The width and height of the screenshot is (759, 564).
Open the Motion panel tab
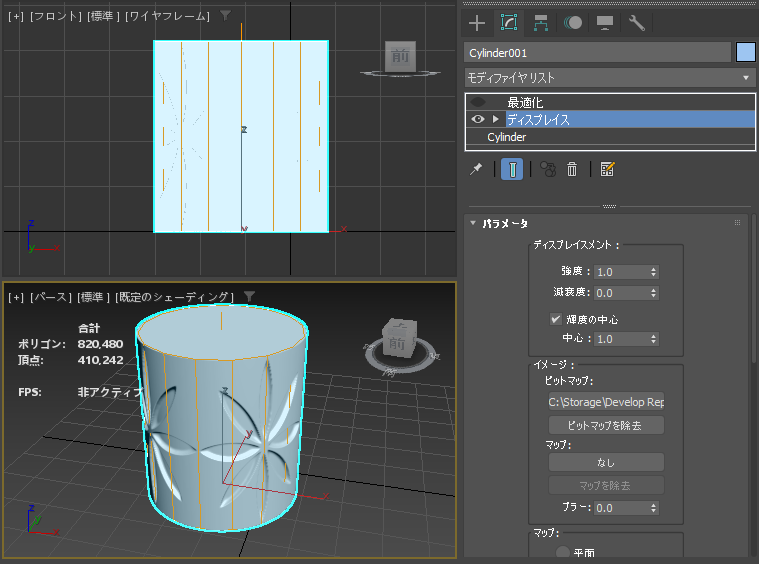coord(573,23)
